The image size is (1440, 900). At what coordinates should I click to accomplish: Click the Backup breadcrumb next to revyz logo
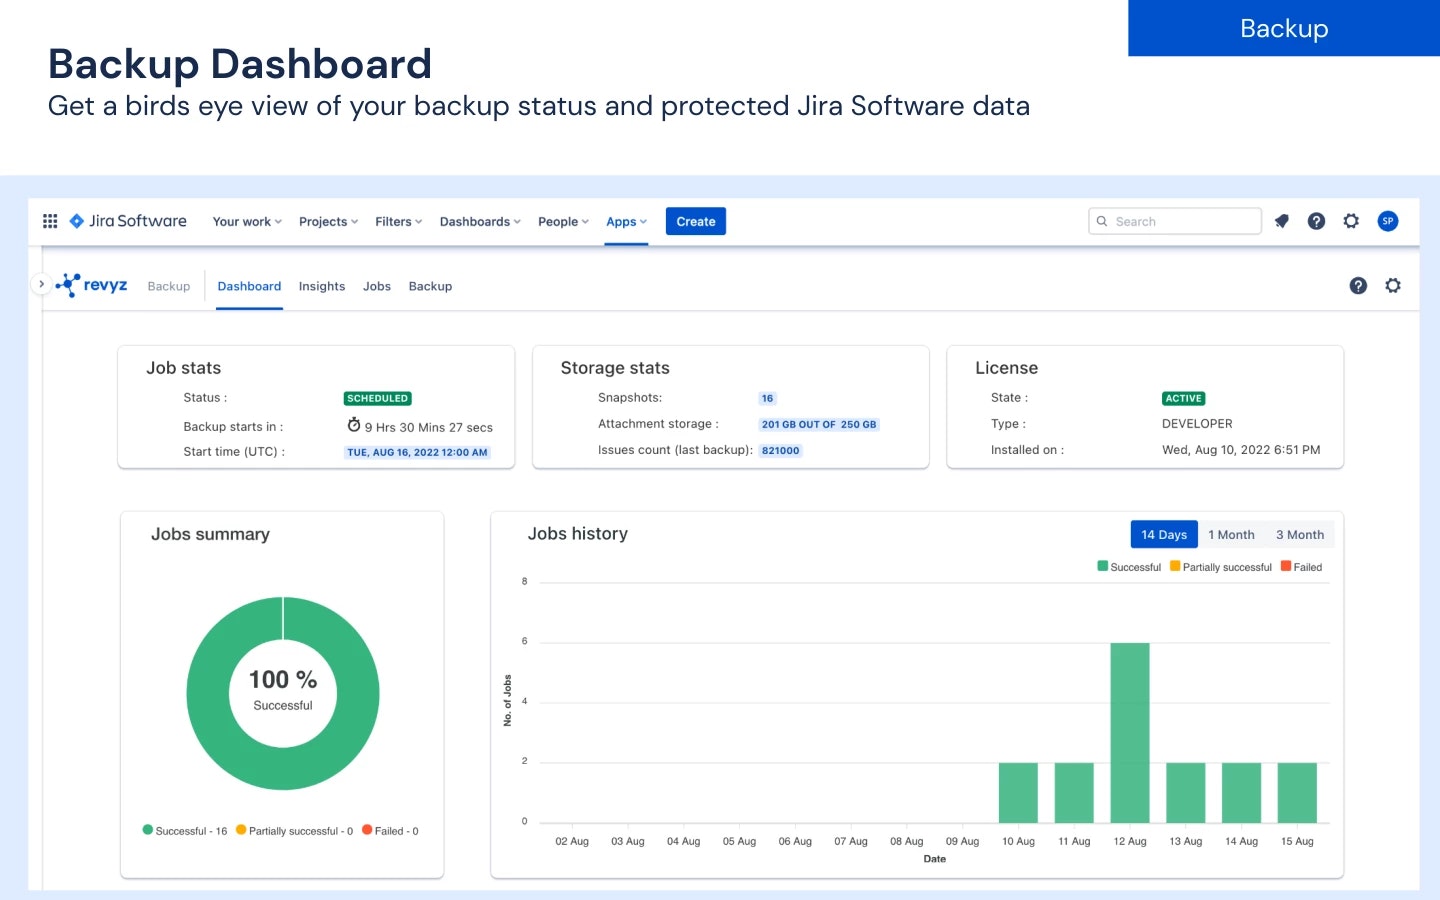168,286
